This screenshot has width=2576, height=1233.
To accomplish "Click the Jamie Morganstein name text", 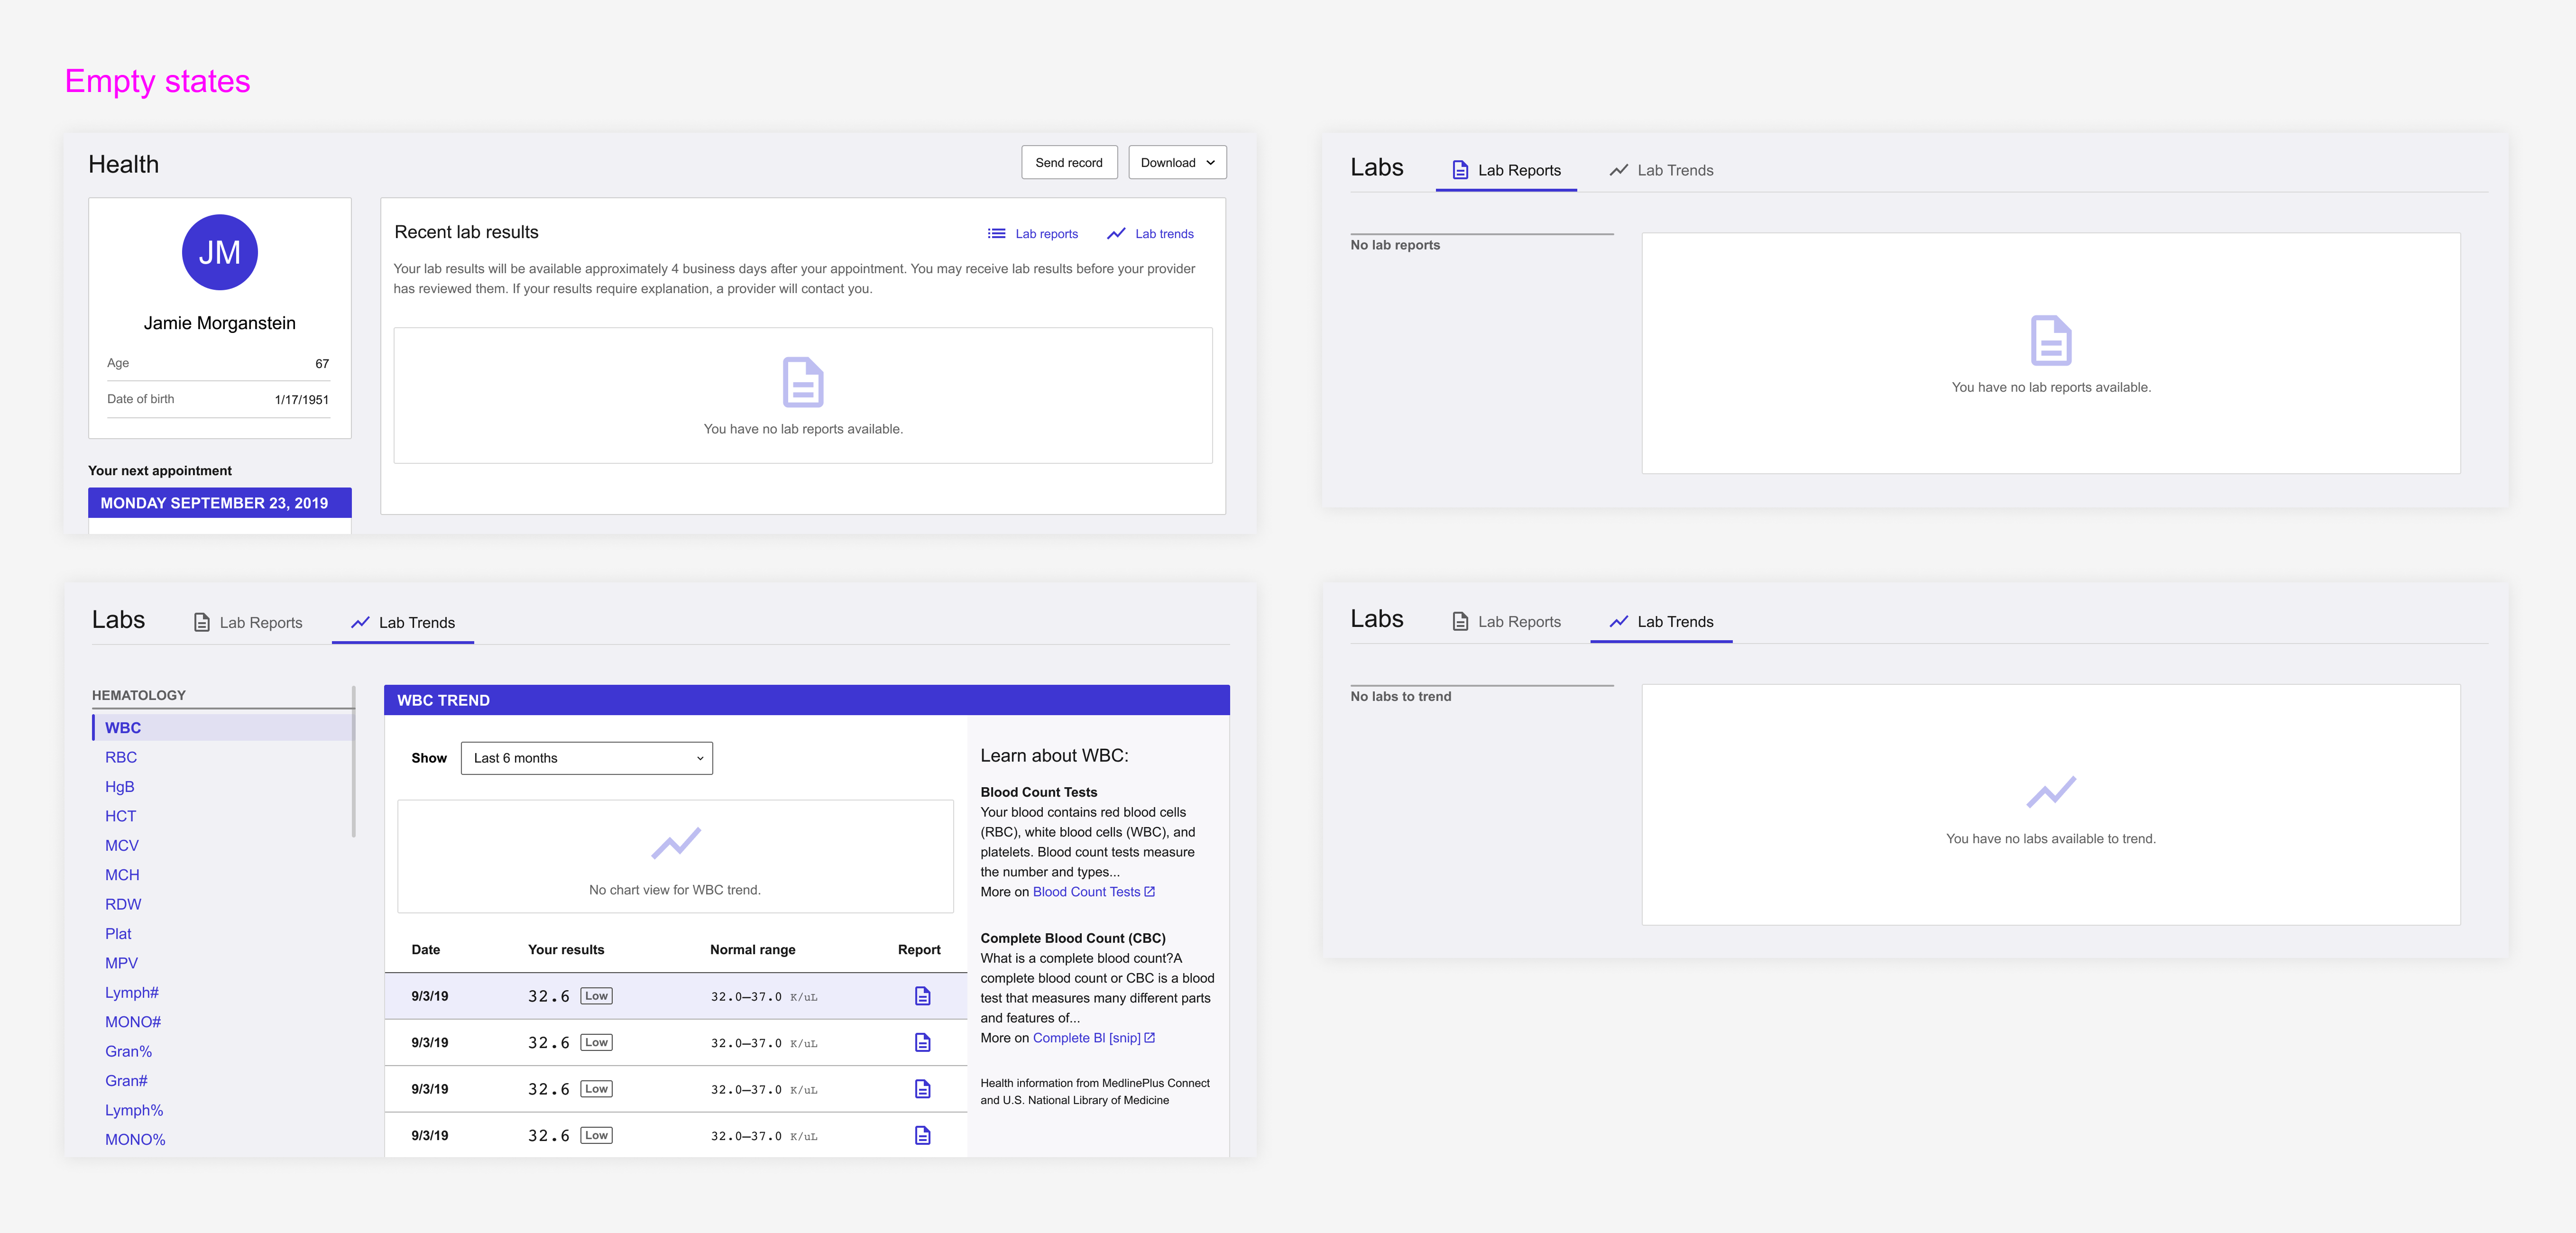I will point(219,323).
